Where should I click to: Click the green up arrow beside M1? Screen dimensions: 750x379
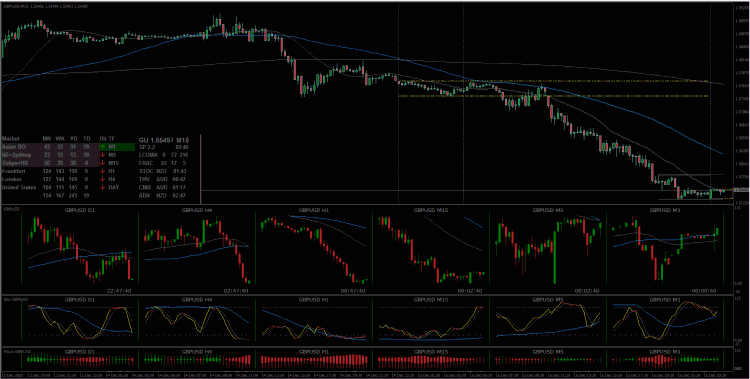click(102, 147)
